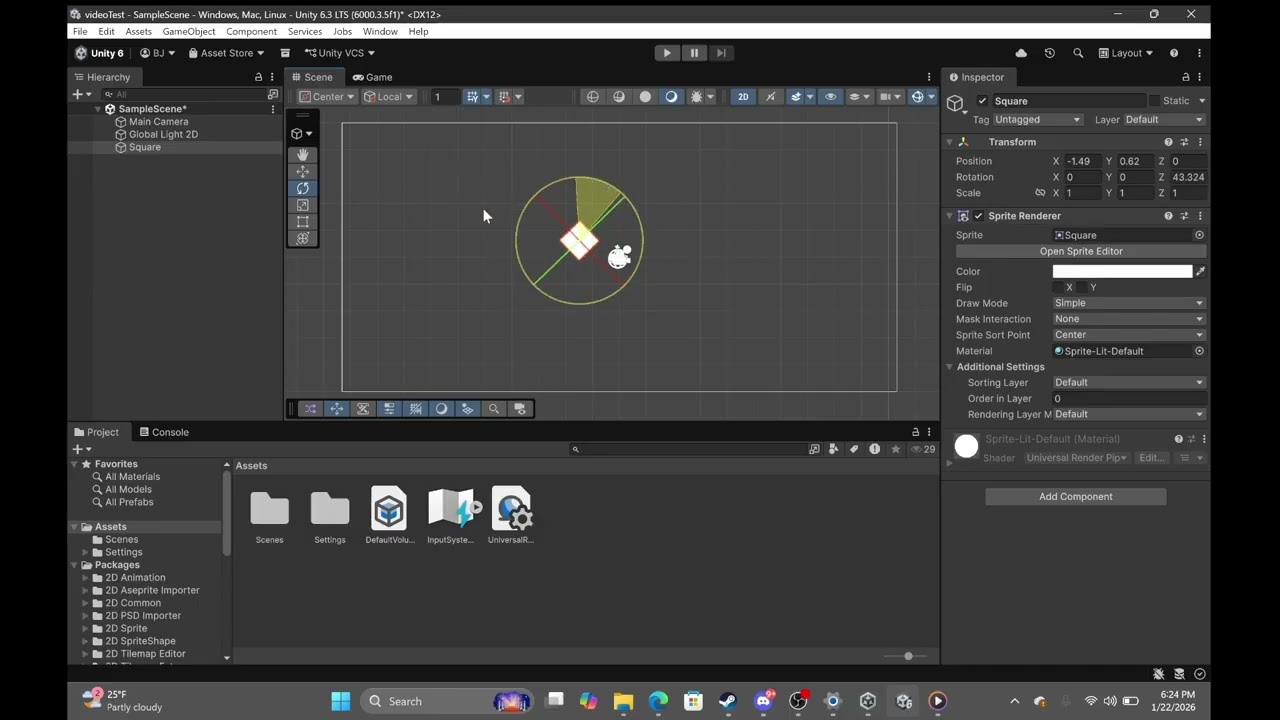Open the Tag dropdown showing Untagged

point(1037,120)
